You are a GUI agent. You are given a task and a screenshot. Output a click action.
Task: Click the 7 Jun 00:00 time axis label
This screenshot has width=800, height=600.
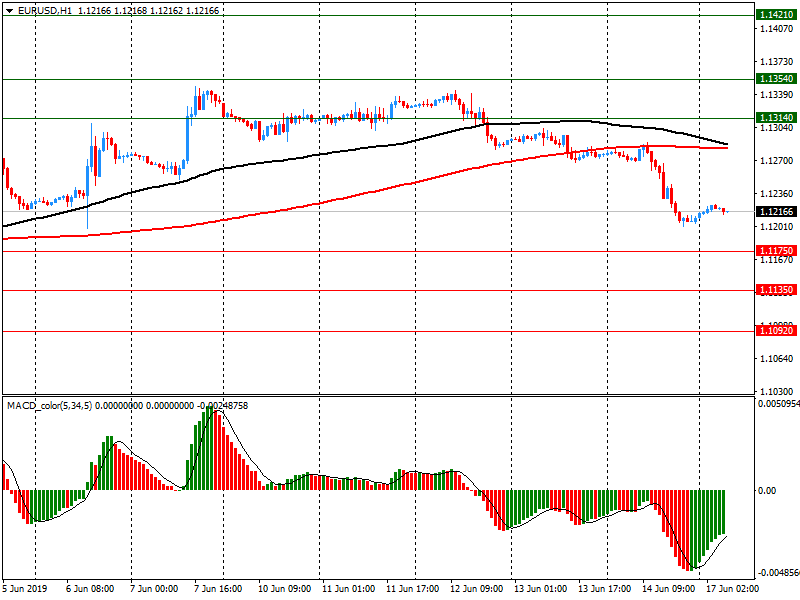(154, 589)
